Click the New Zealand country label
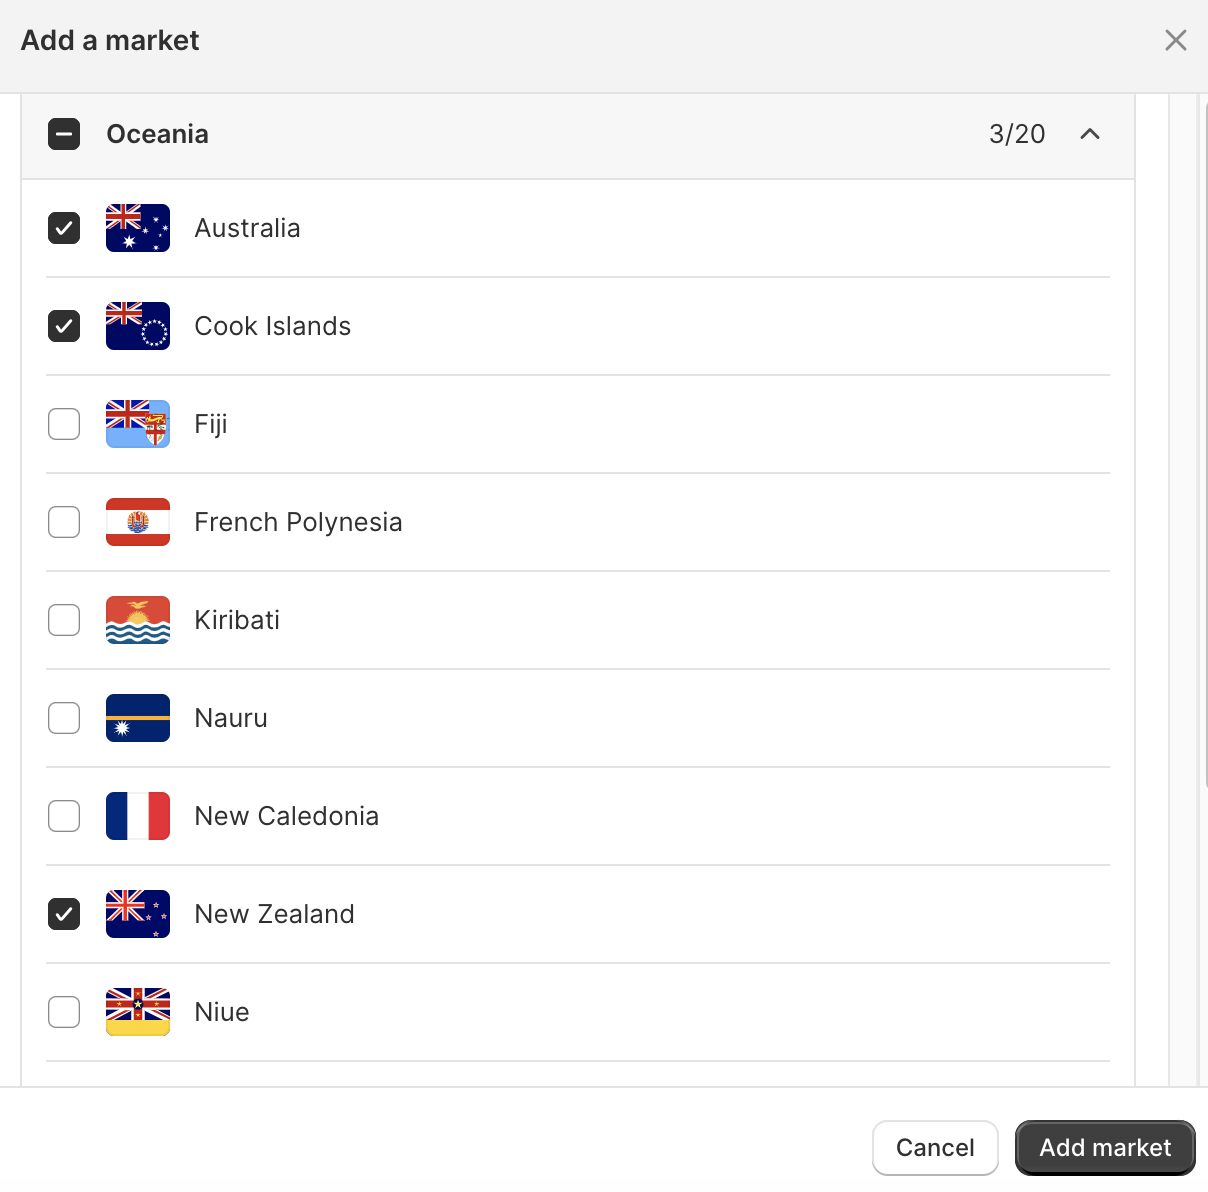 coord(275,914)
